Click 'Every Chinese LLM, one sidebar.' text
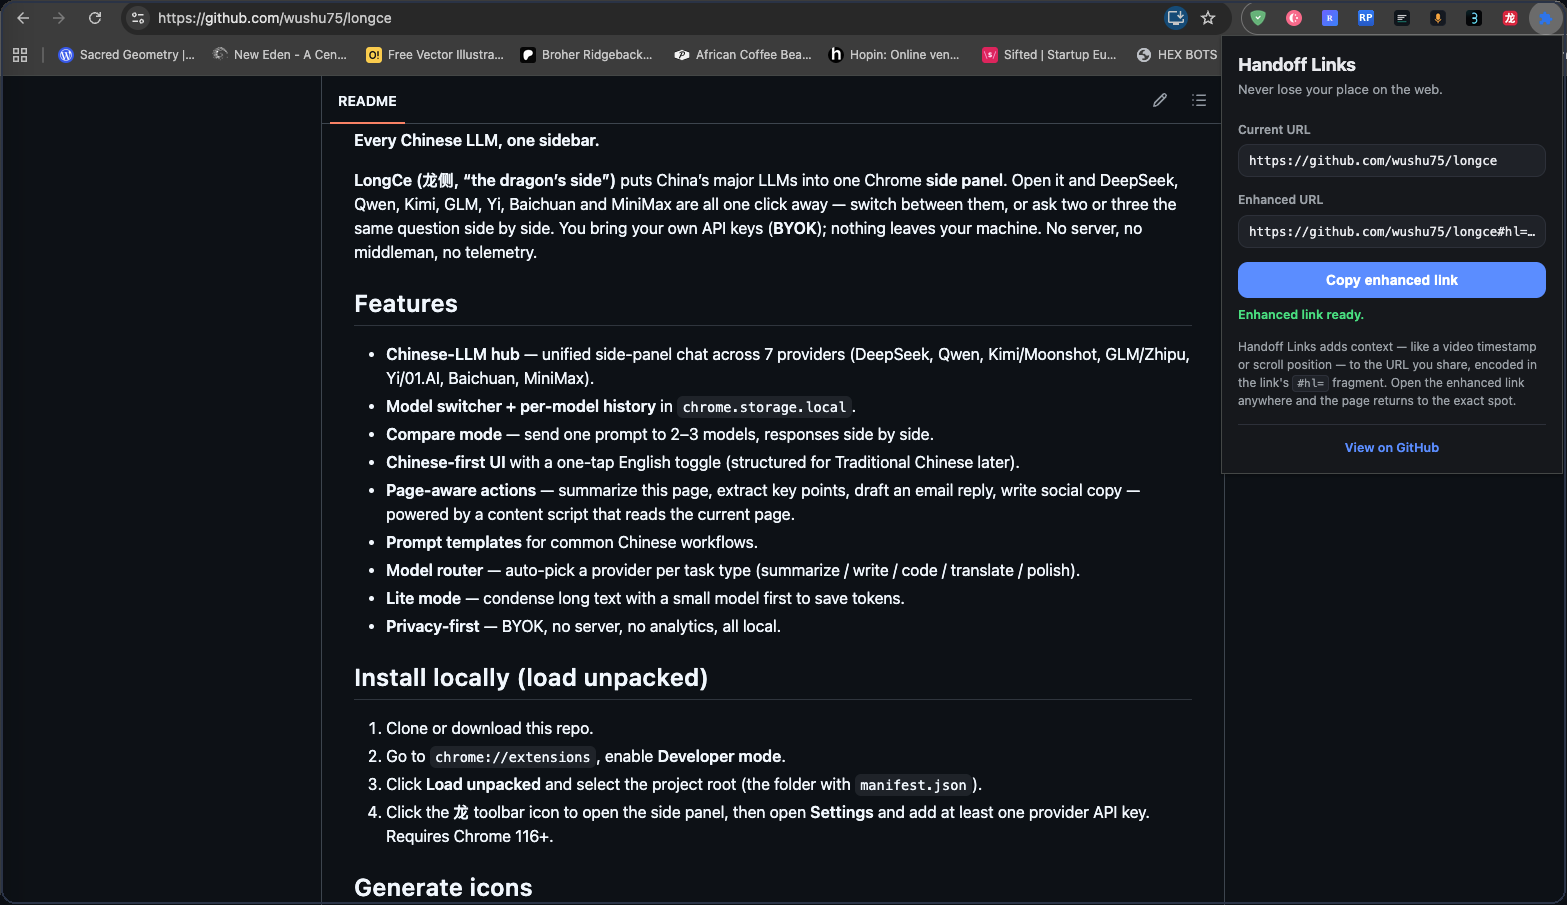Image resolution: width=1567 pixels, height=905 pixels. click(x=477, y=140)
